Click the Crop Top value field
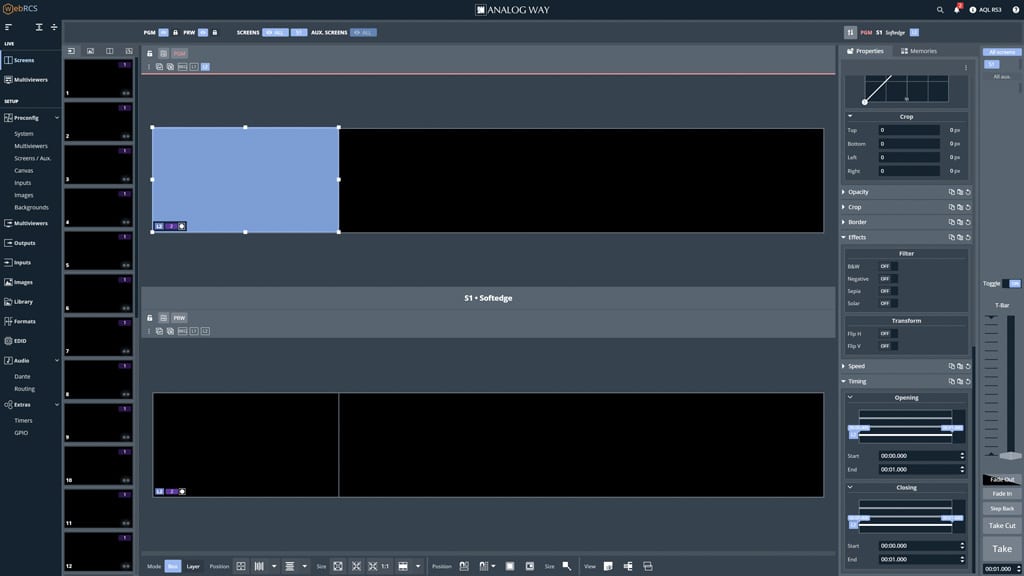The width and height of the screenshot is (1024, 576). [908, 130]
